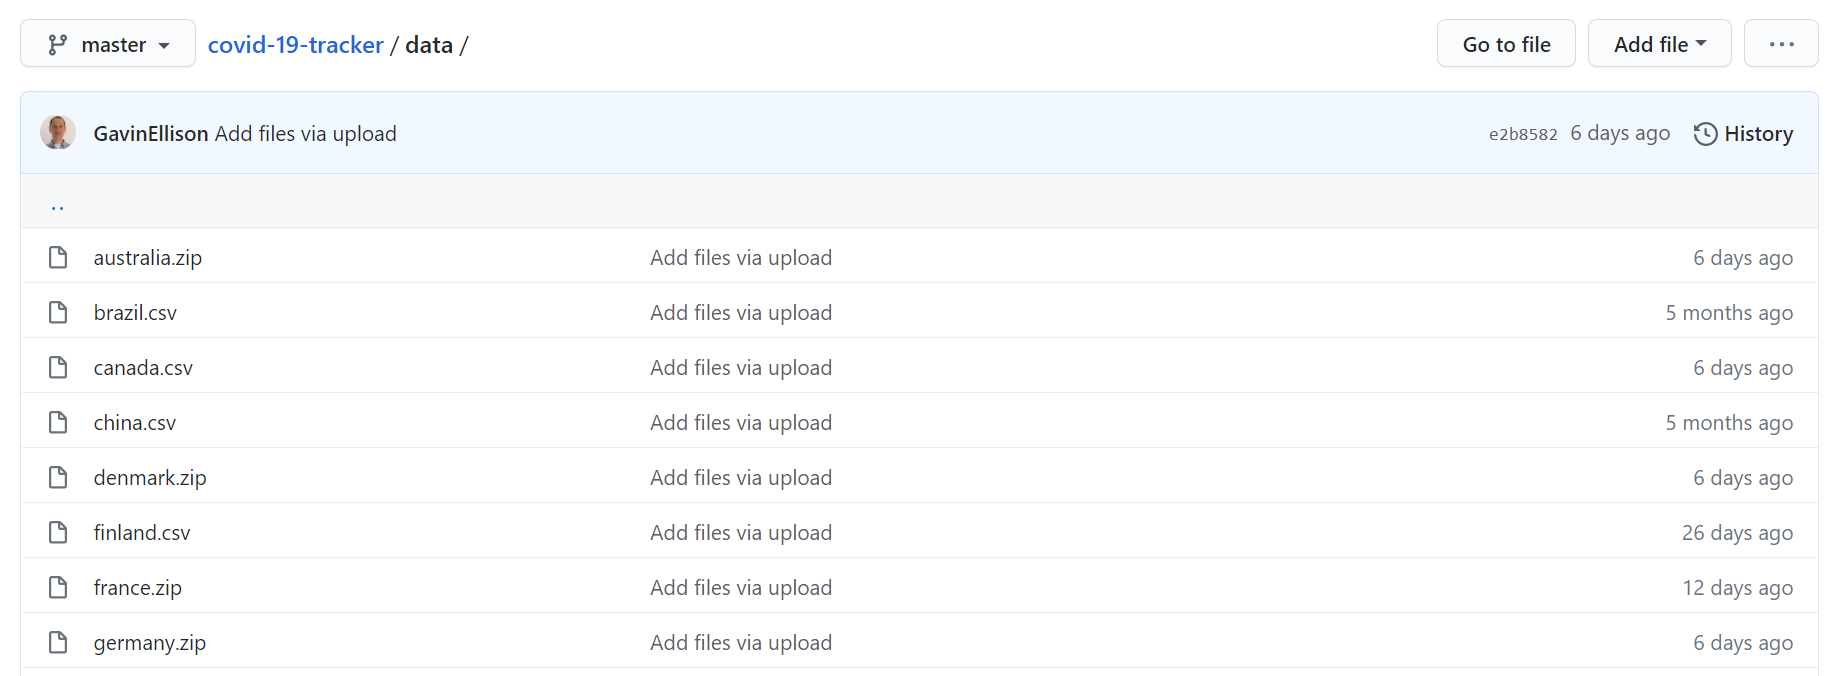The image size is (1840, 676).
Task: Open the commit History view
Action: [x=1759, y=133]
